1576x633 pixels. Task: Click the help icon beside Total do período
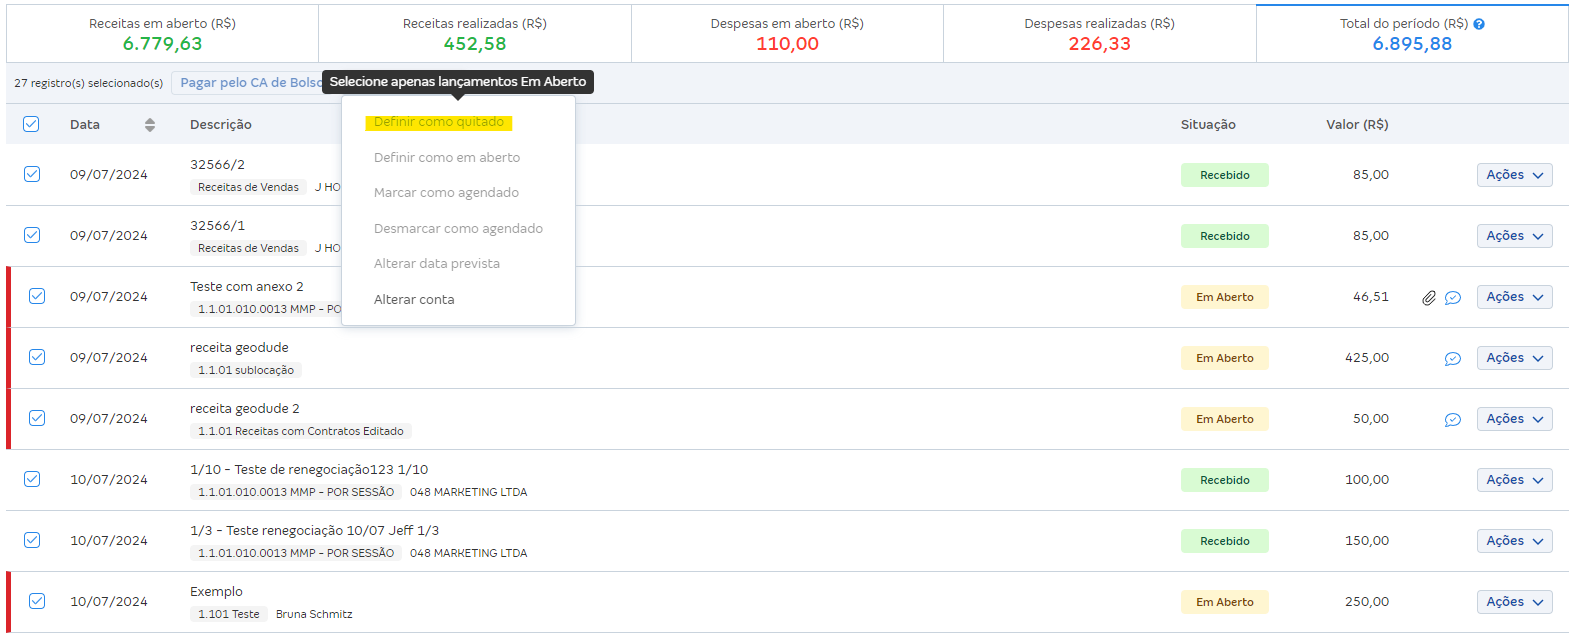tap(1479, 24)
